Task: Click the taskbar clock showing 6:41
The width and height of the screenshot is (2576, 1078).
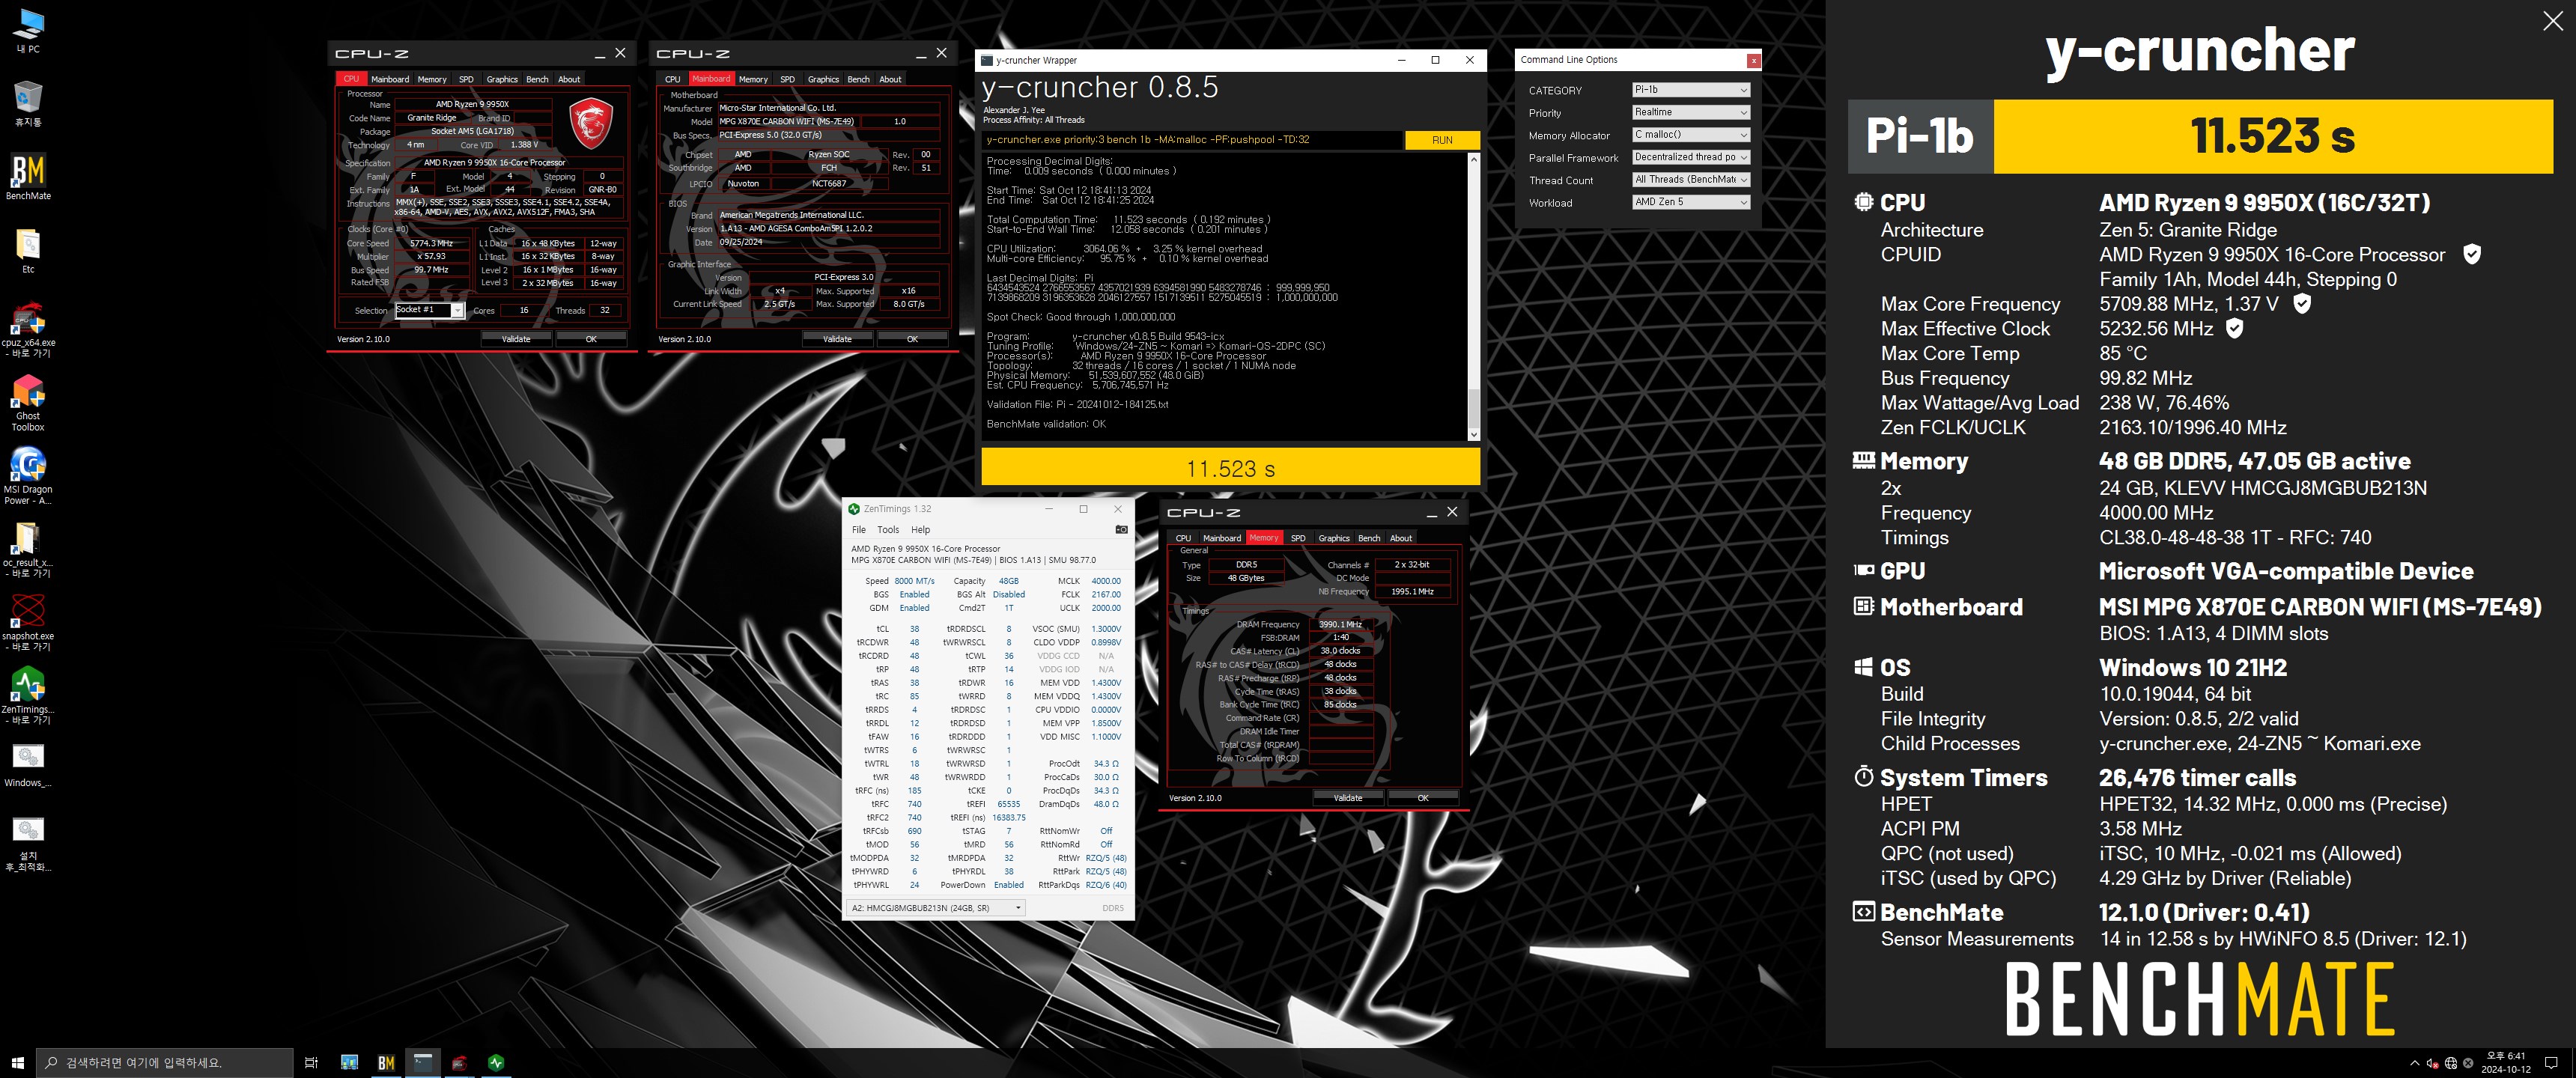Action: 2505,1062
